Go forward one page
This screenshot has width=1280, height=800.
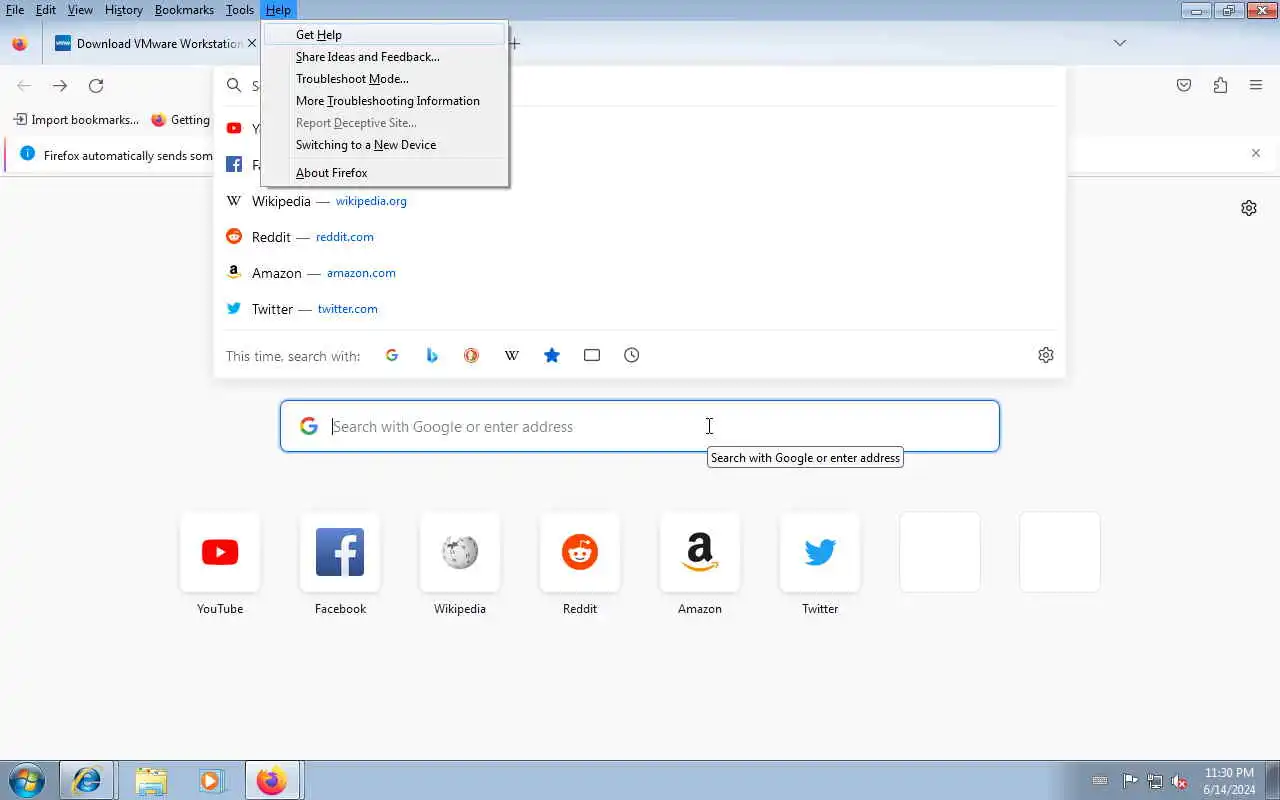tap(60, 86)
